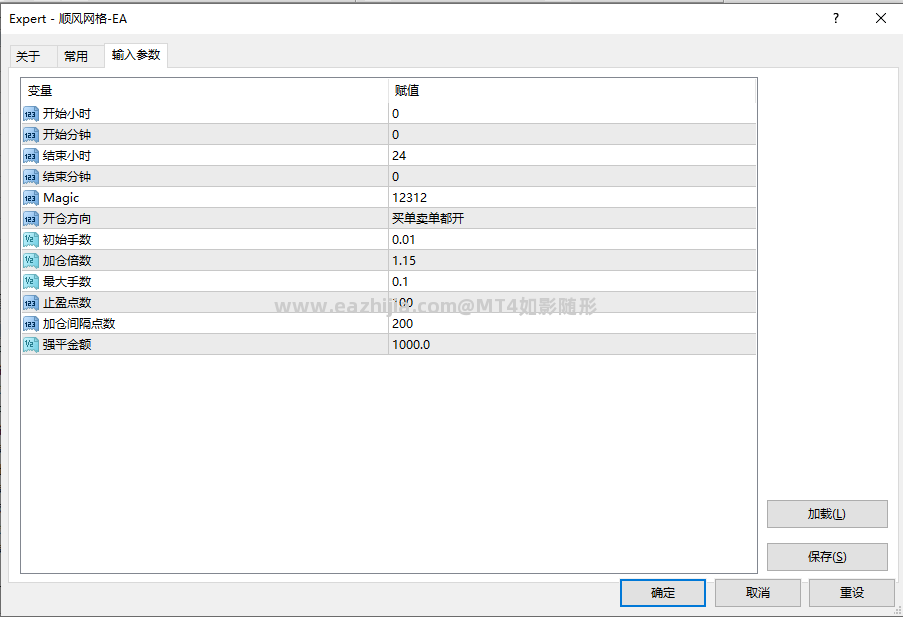
Task: Click the 最大手数 value 0.1
Action: pos(400,282)
